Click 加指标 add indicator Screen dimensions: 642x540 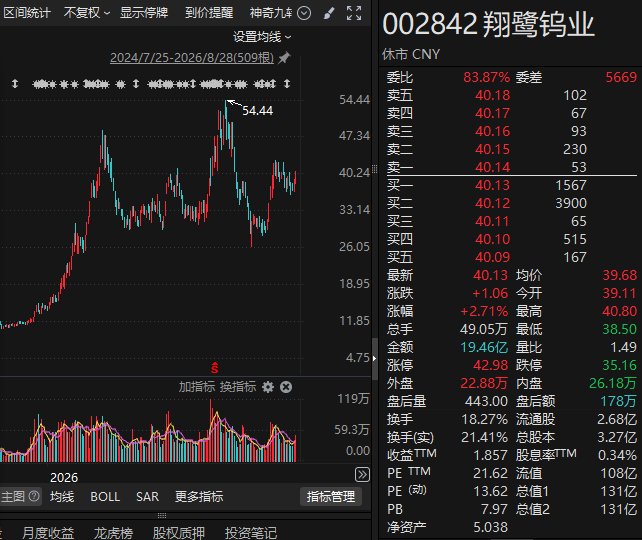click(197, 387)
